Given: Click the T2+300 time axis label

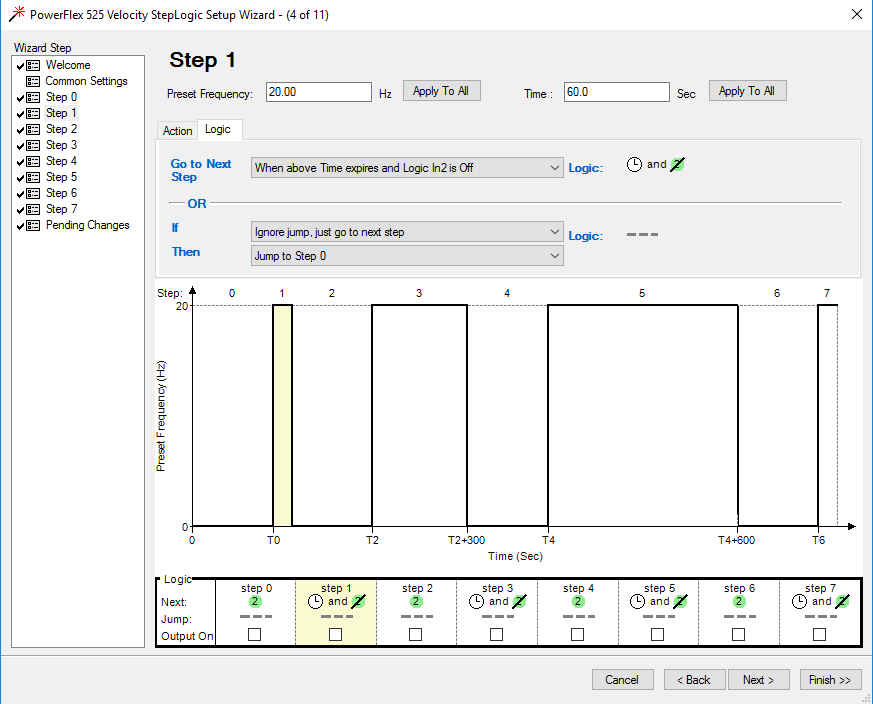Looking at the screenshot, I should coord(467,540).
